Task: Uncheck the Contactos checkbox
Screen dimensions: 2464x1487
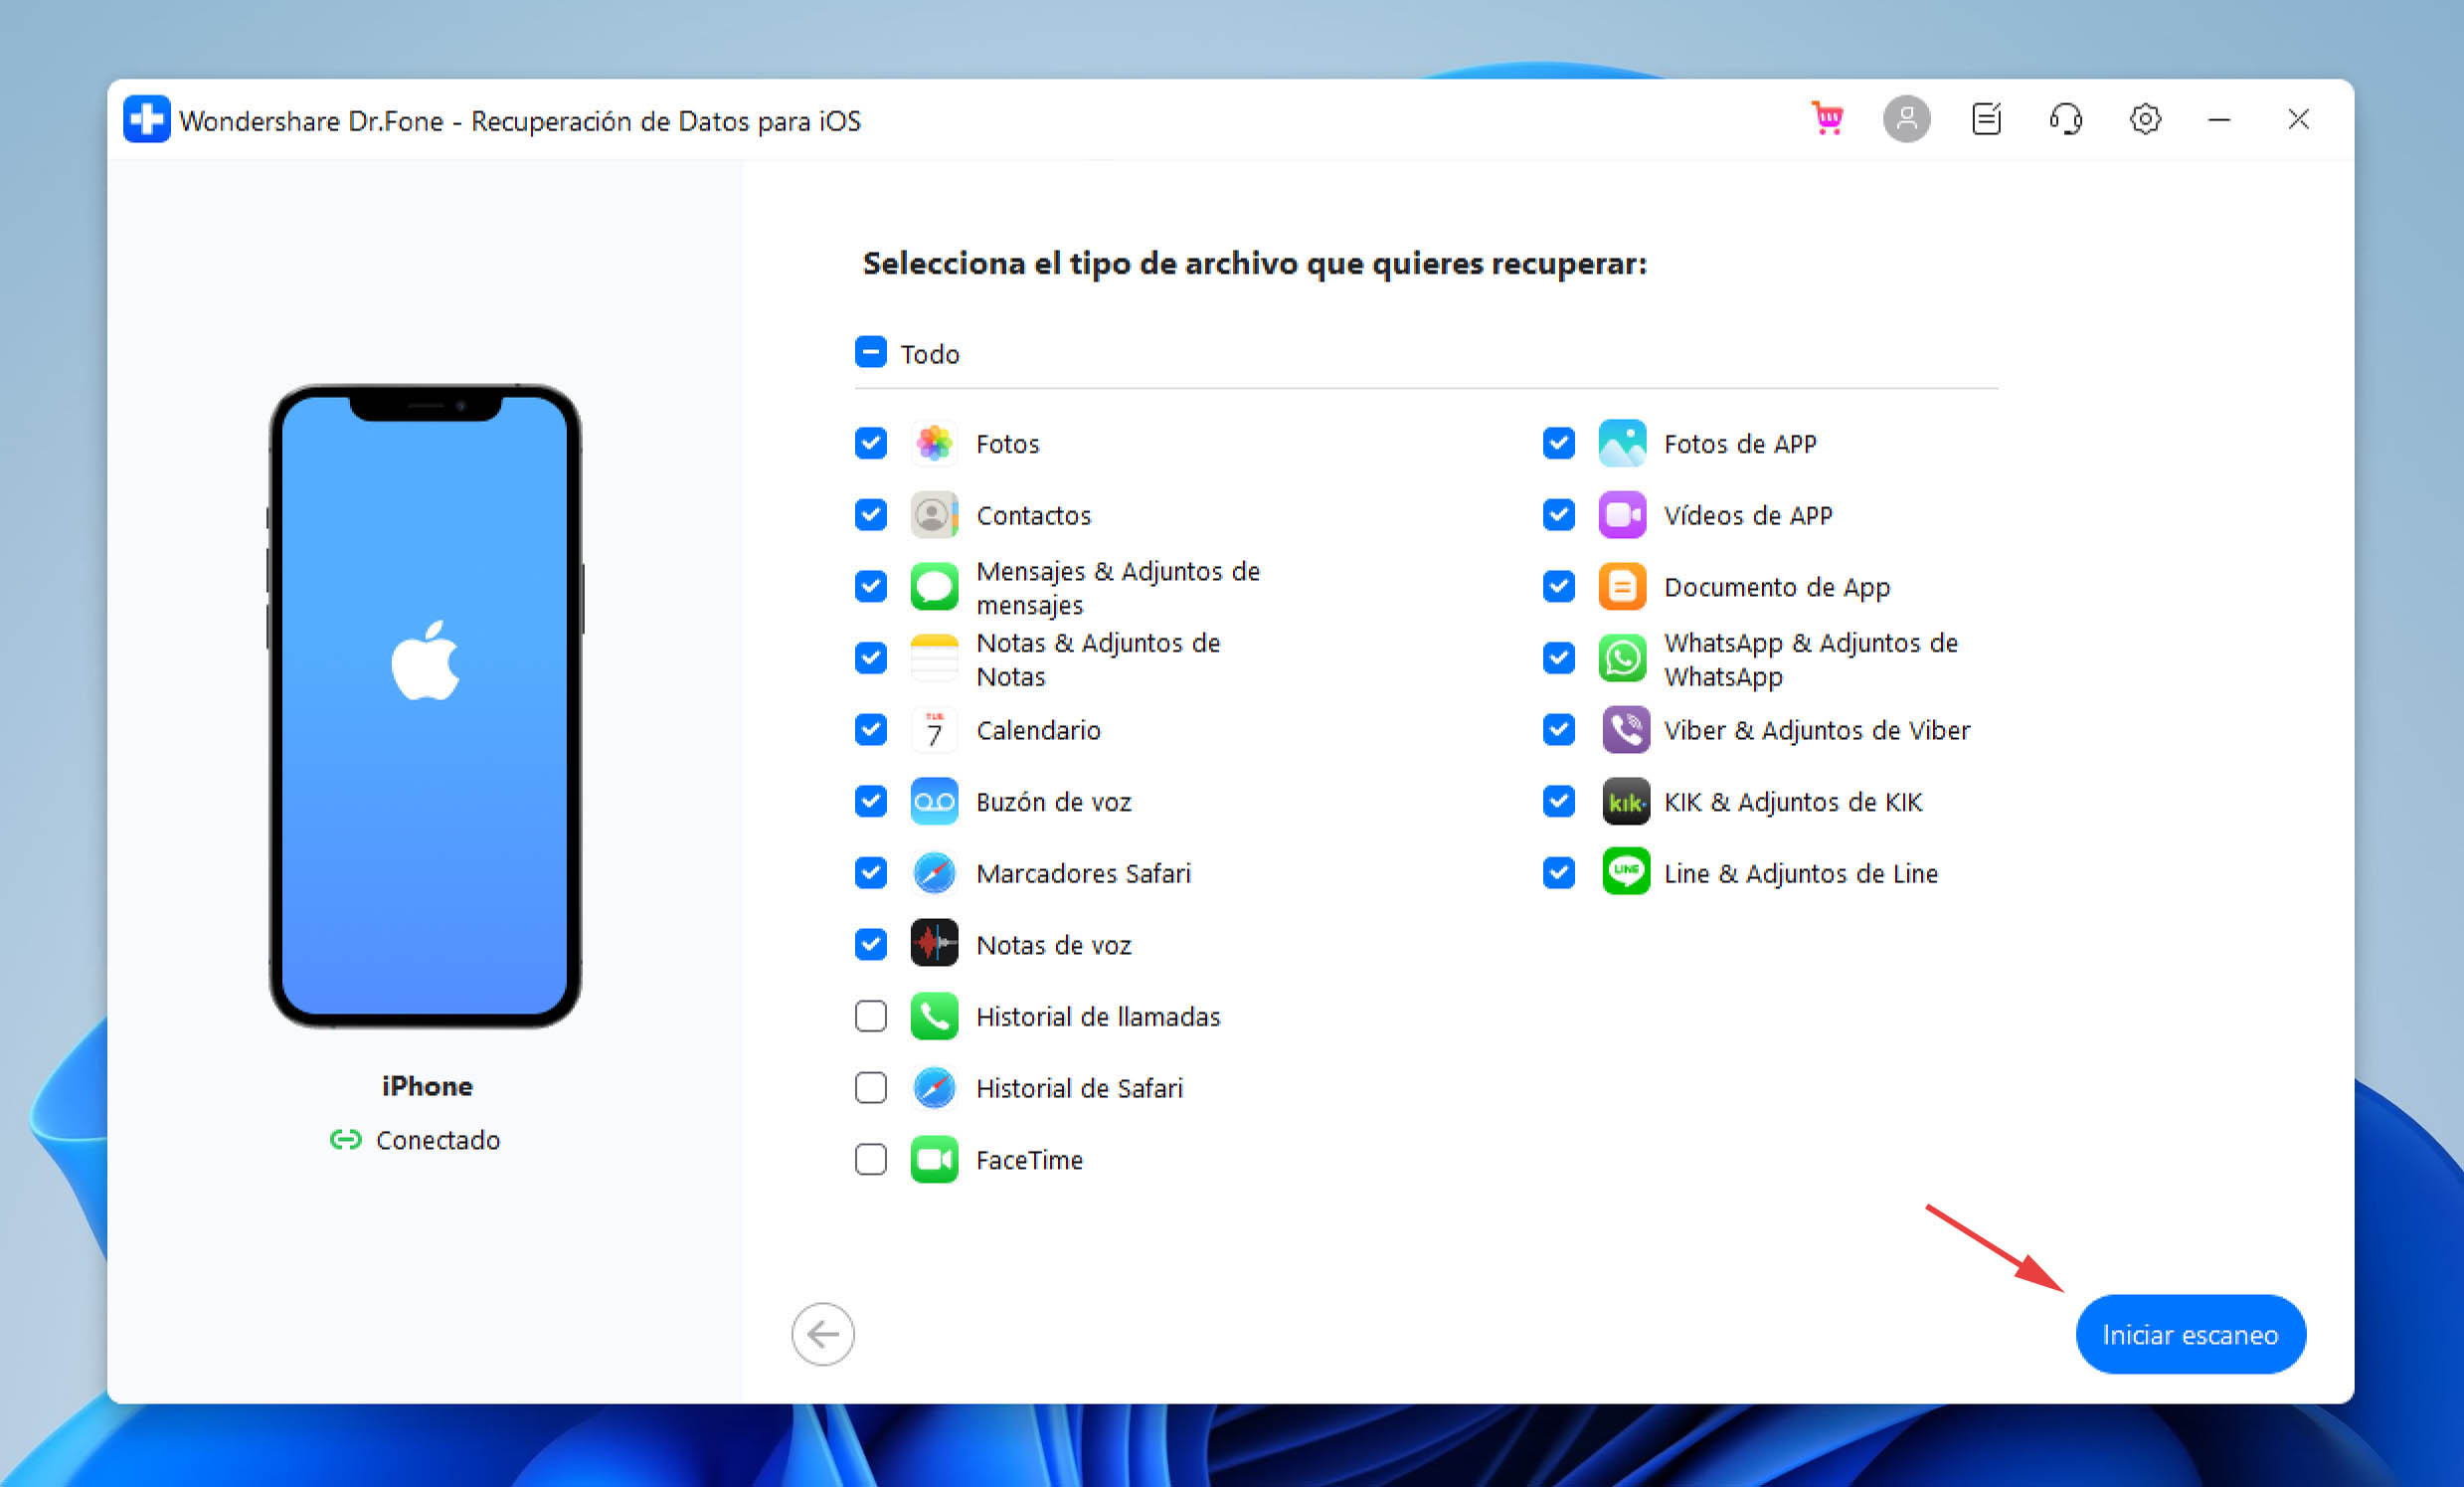Action: point(871,515)
